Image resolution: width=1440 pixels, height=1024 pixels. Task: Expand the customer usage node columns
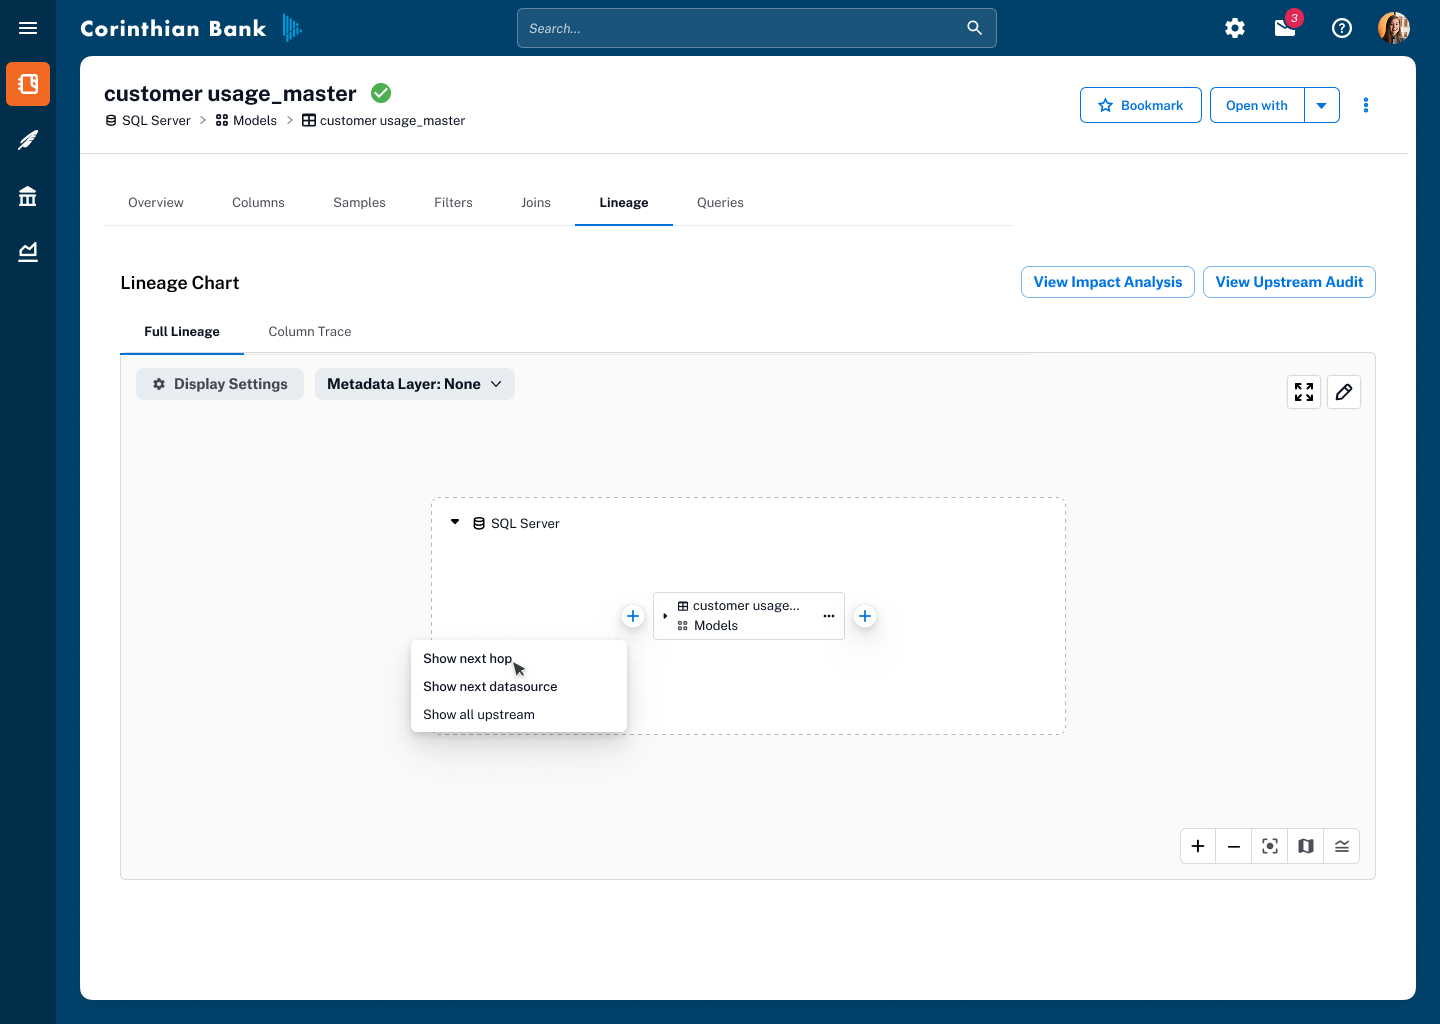point(665,616)
